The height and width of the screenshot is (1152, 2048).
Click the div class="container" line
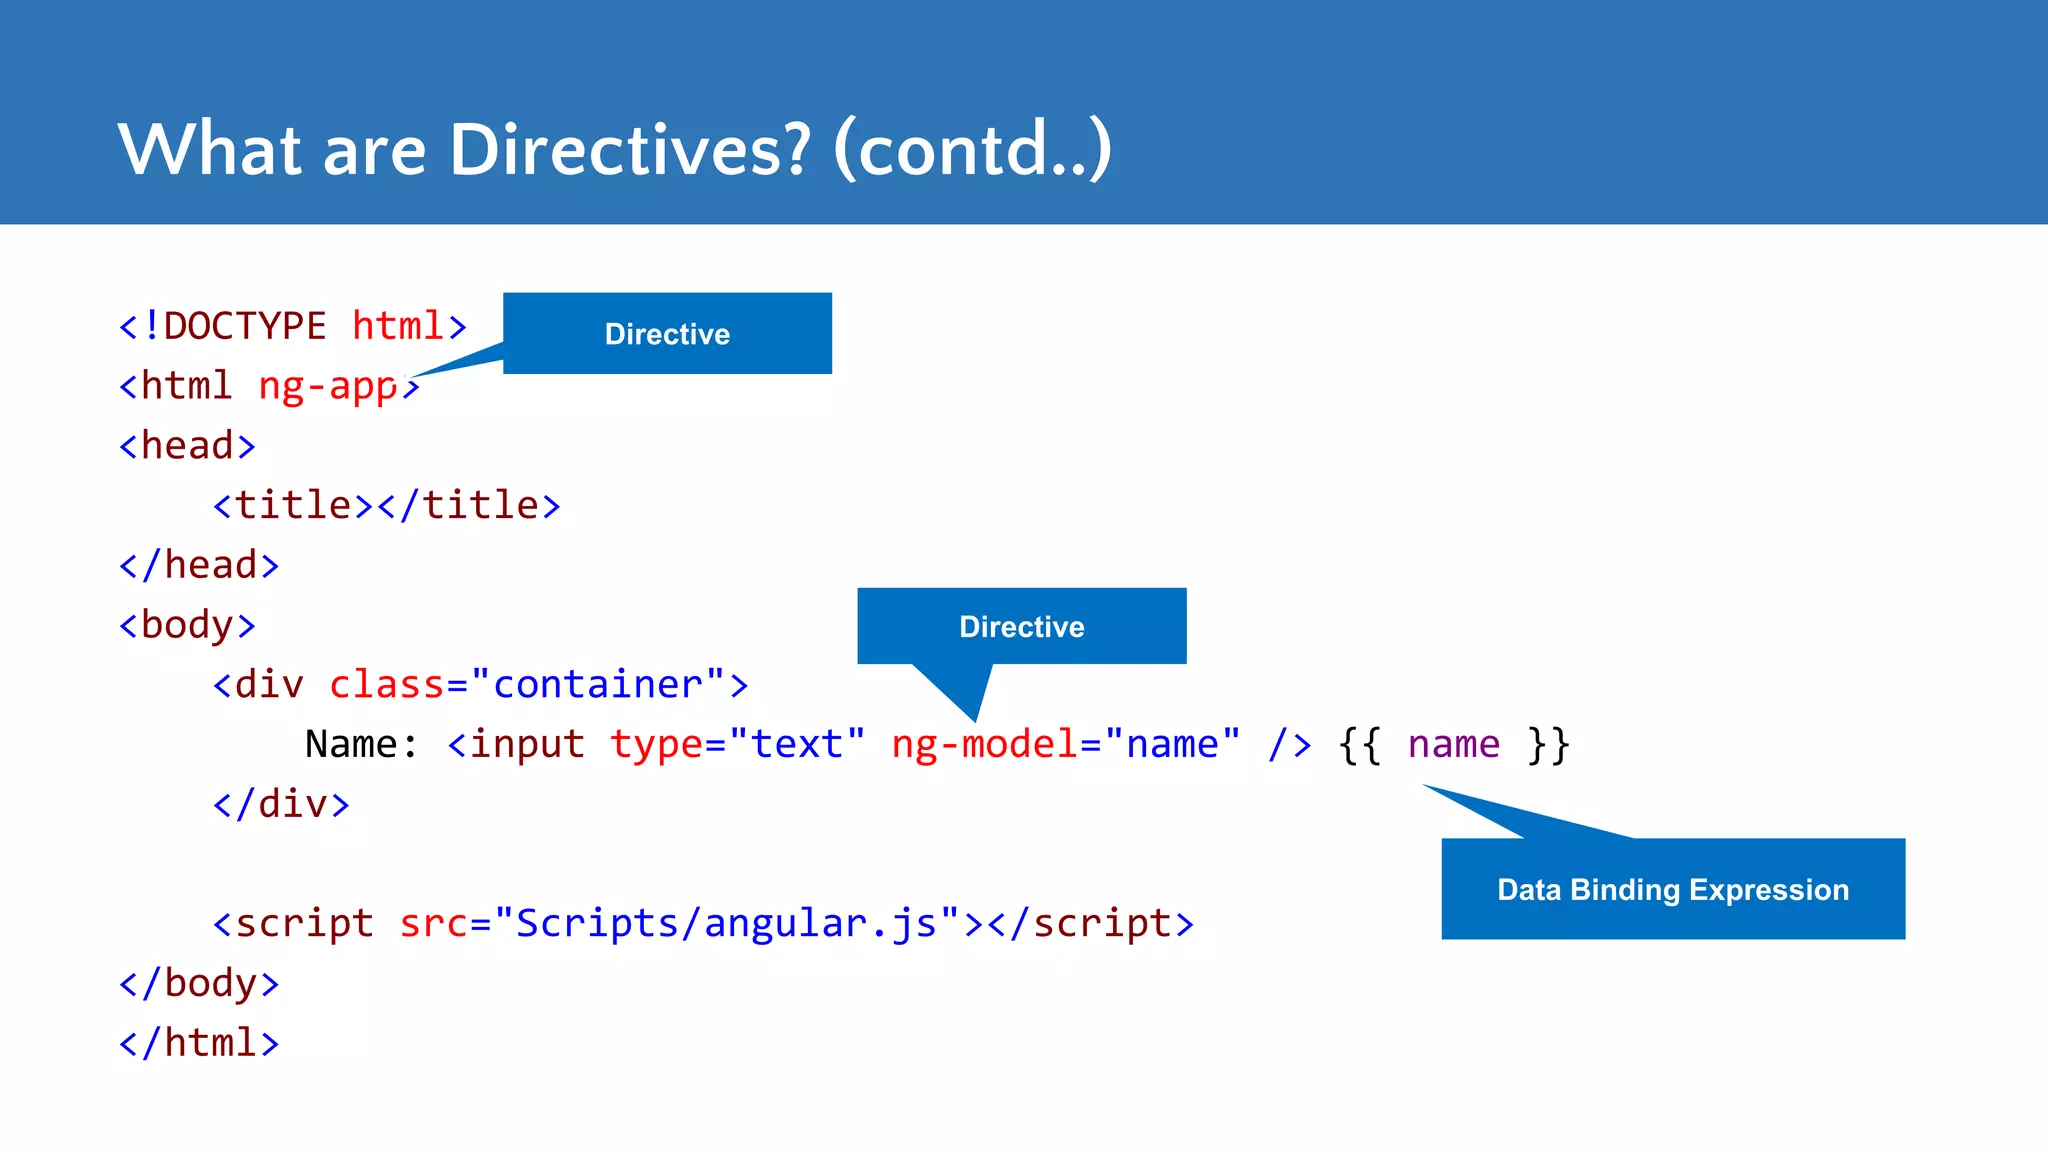click(480, 685)
